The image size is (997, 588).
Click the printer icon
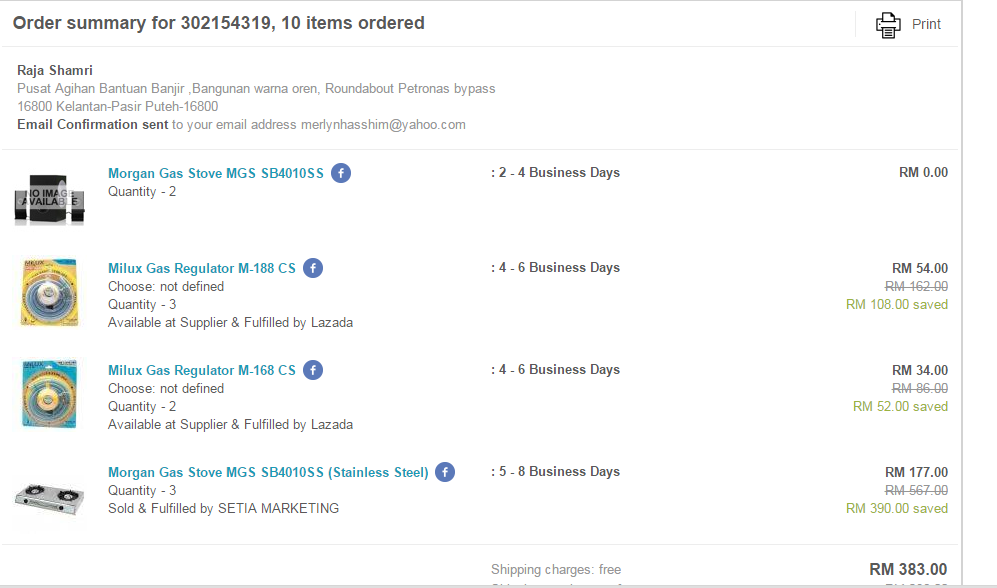click(887, 24)
